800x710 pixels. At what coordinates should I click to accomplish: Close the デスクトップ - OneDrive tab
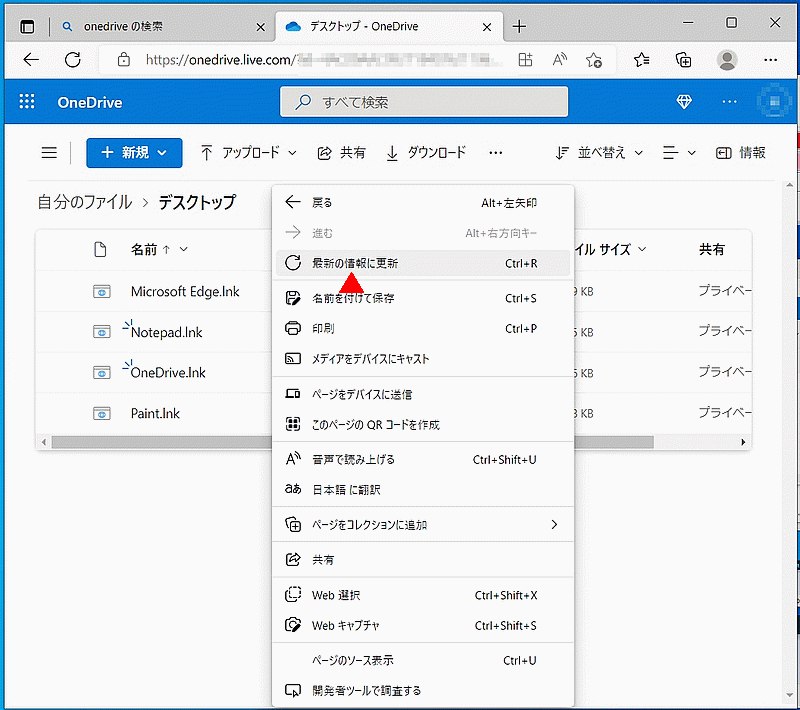click(x=487, y=27)
